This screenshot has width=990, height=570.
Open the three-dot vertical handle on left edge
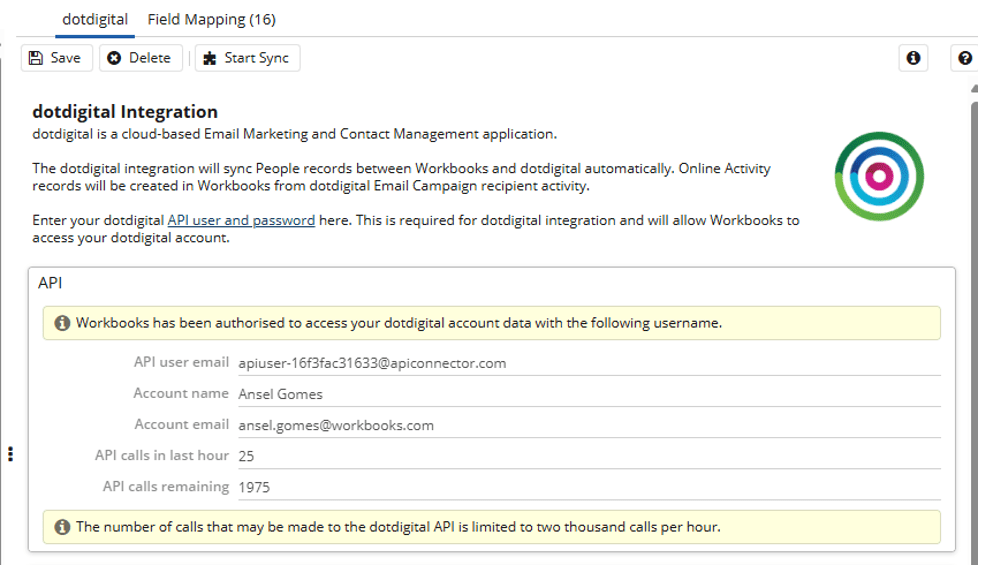pyautogui.click(x=10, y=454)
